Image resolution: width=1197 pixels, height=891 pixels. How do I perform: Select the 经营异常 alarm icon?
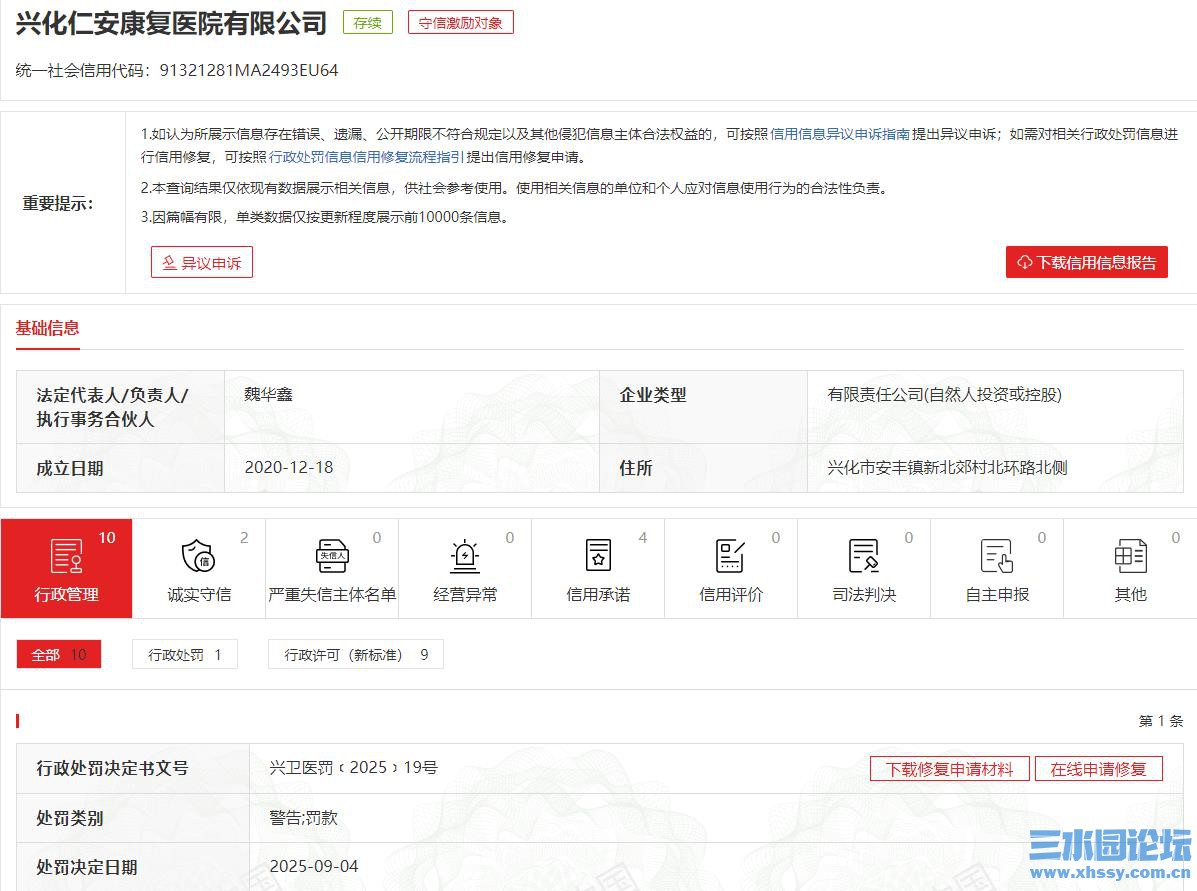click(x=465, y=556)
